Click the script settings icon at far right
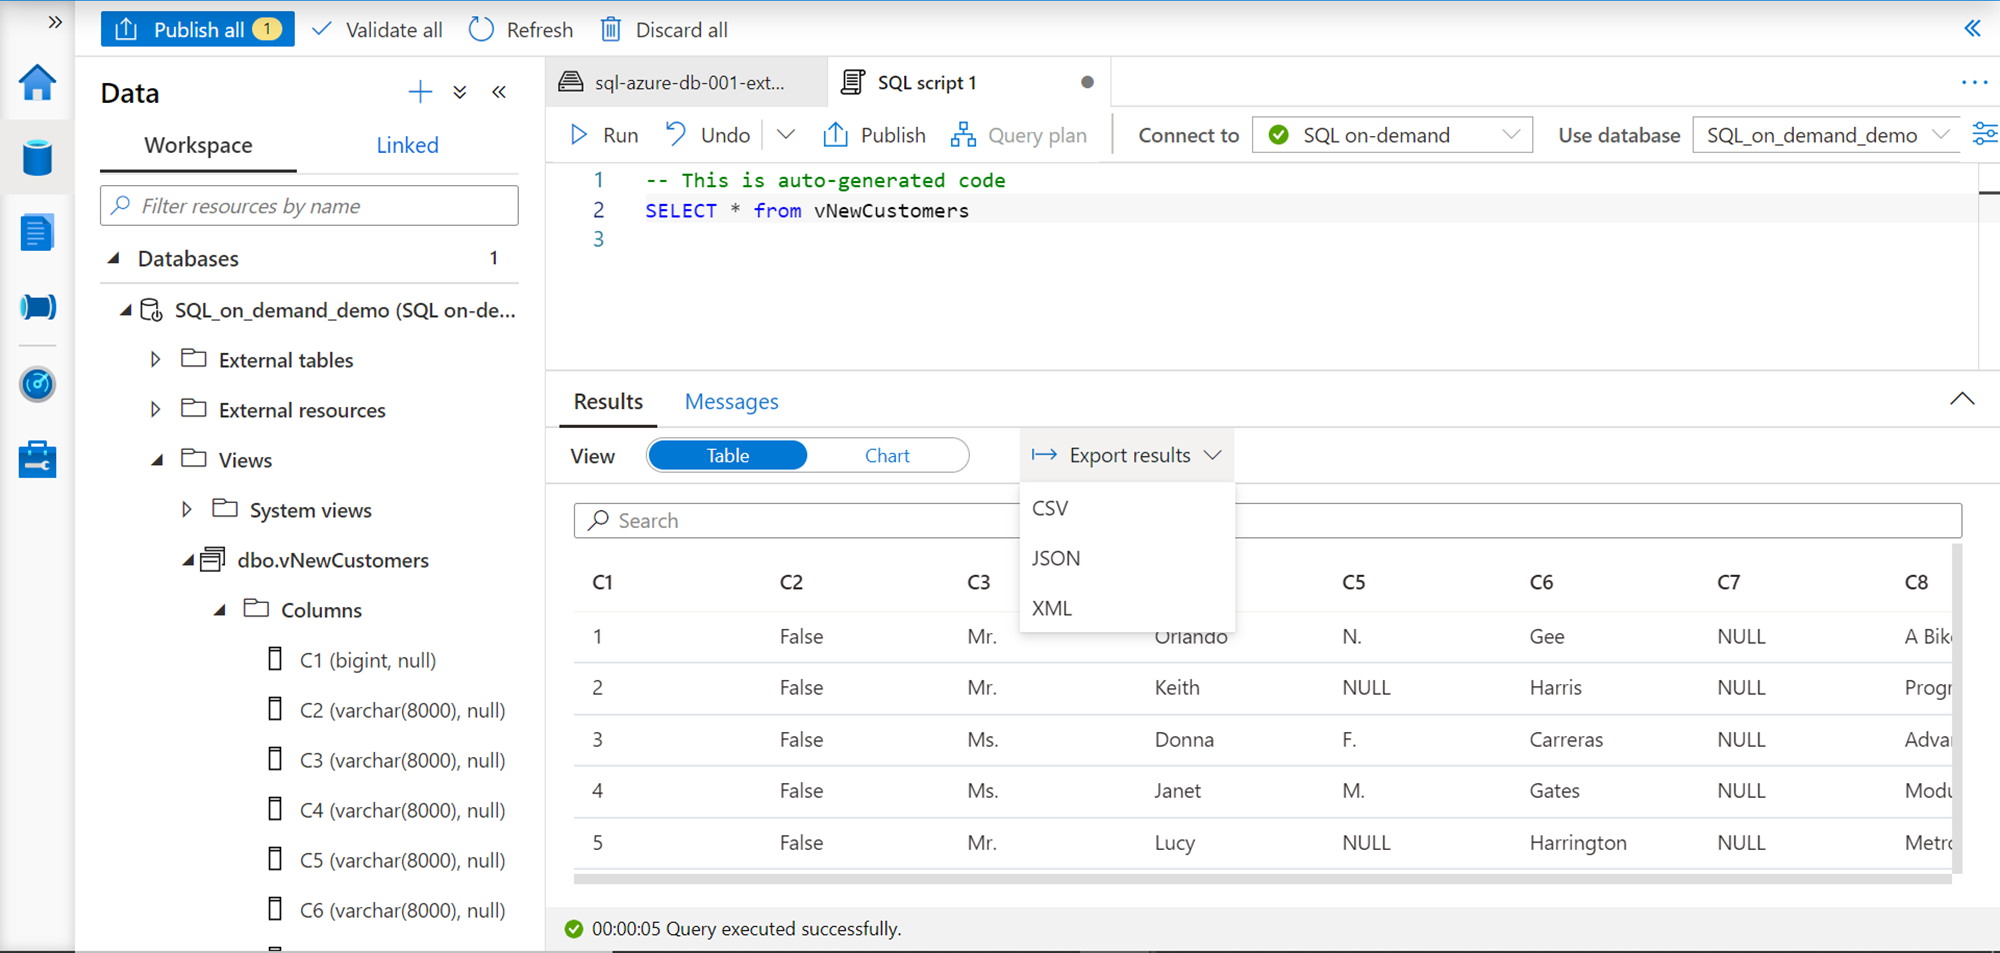 1984,135
